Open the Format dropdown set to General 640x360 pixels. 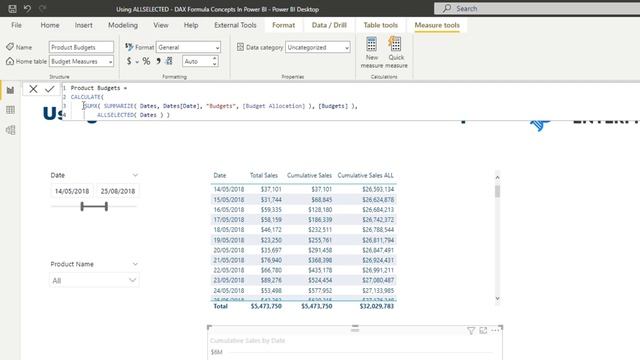(188, 47)
